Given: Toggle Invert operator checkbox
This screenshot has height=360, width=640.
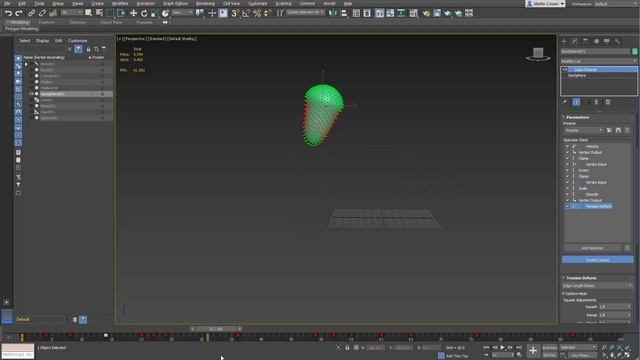Looking at the screenshot, I should click(x=567, y=170).
